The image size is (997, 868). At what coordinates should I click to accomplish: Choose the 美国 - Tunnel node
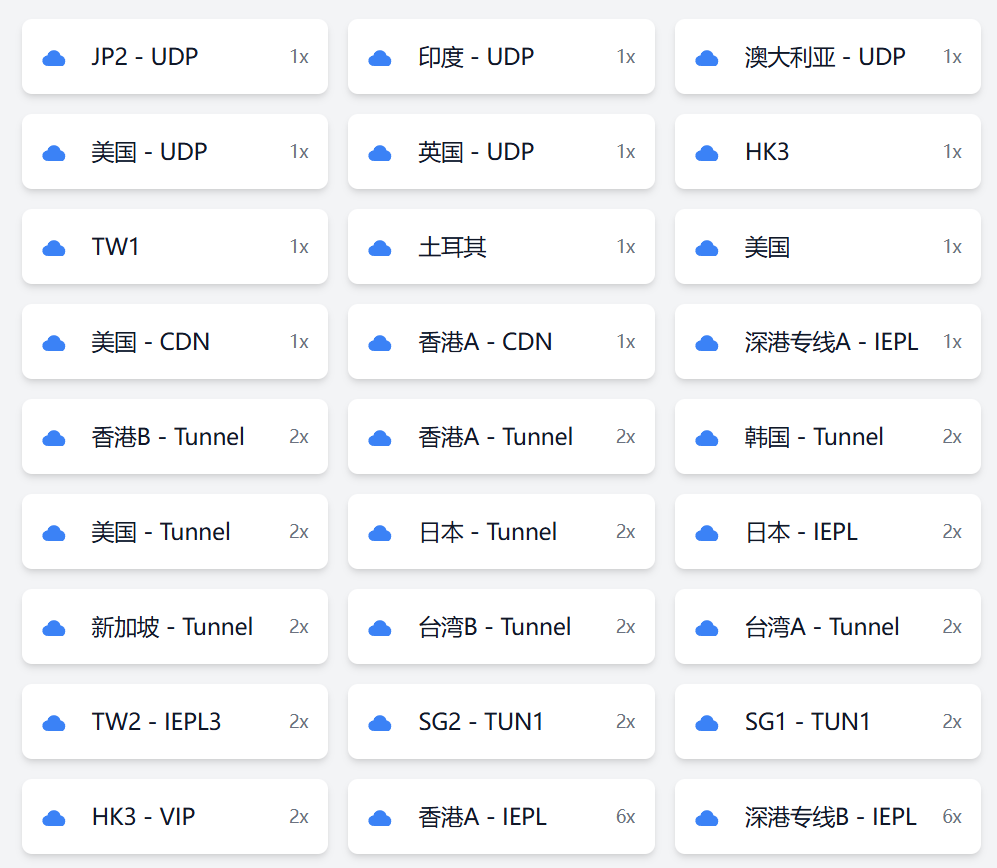[x=174, y=532]
